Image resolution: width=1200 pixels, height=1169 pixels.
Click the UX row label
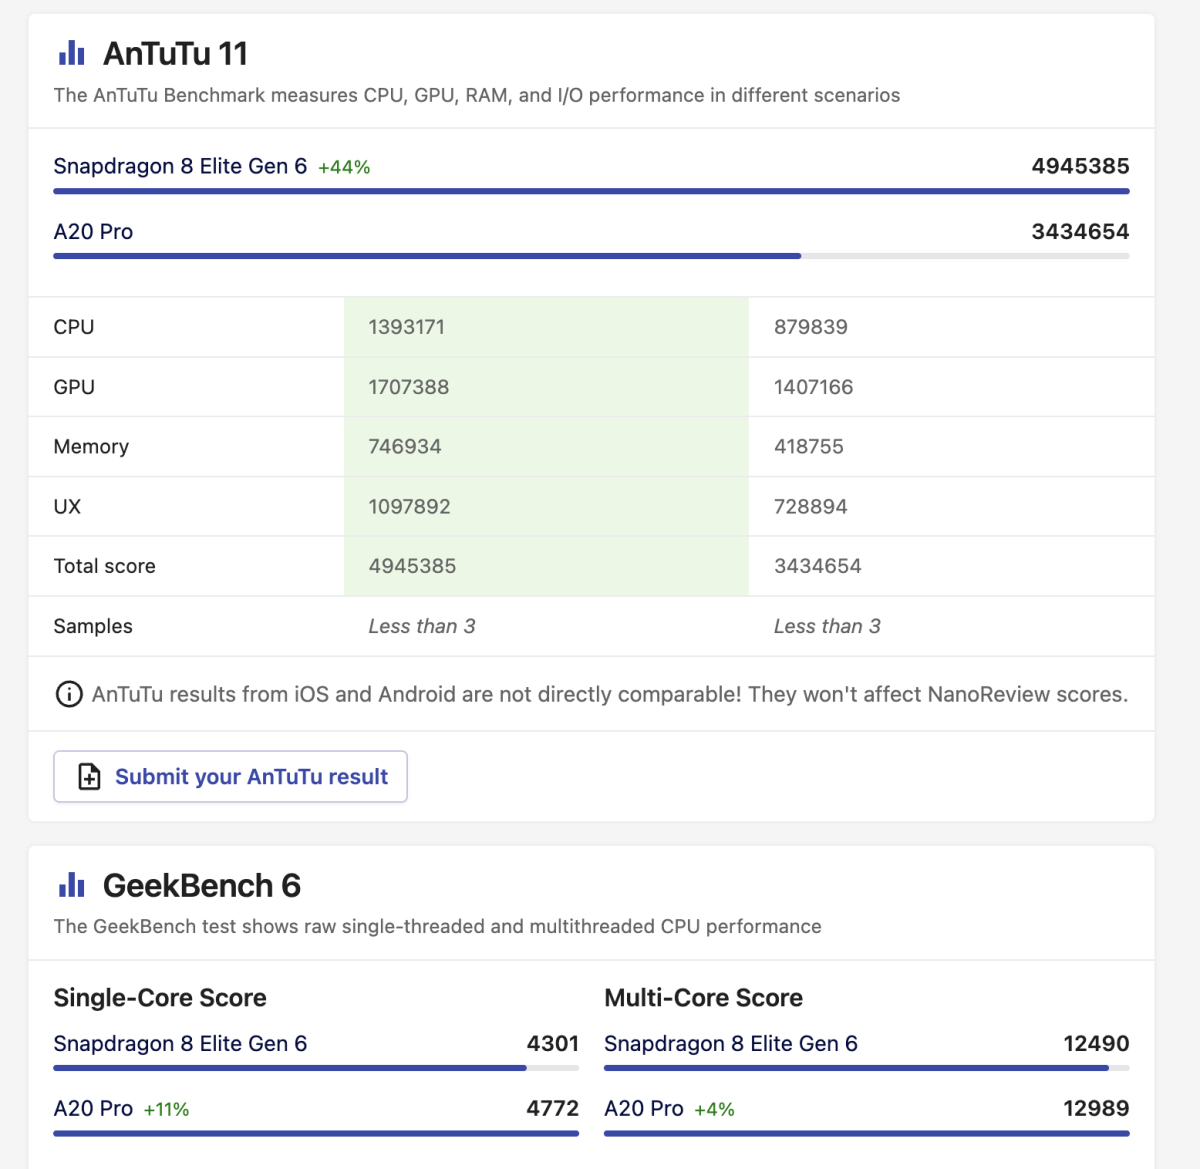(67, 506)
